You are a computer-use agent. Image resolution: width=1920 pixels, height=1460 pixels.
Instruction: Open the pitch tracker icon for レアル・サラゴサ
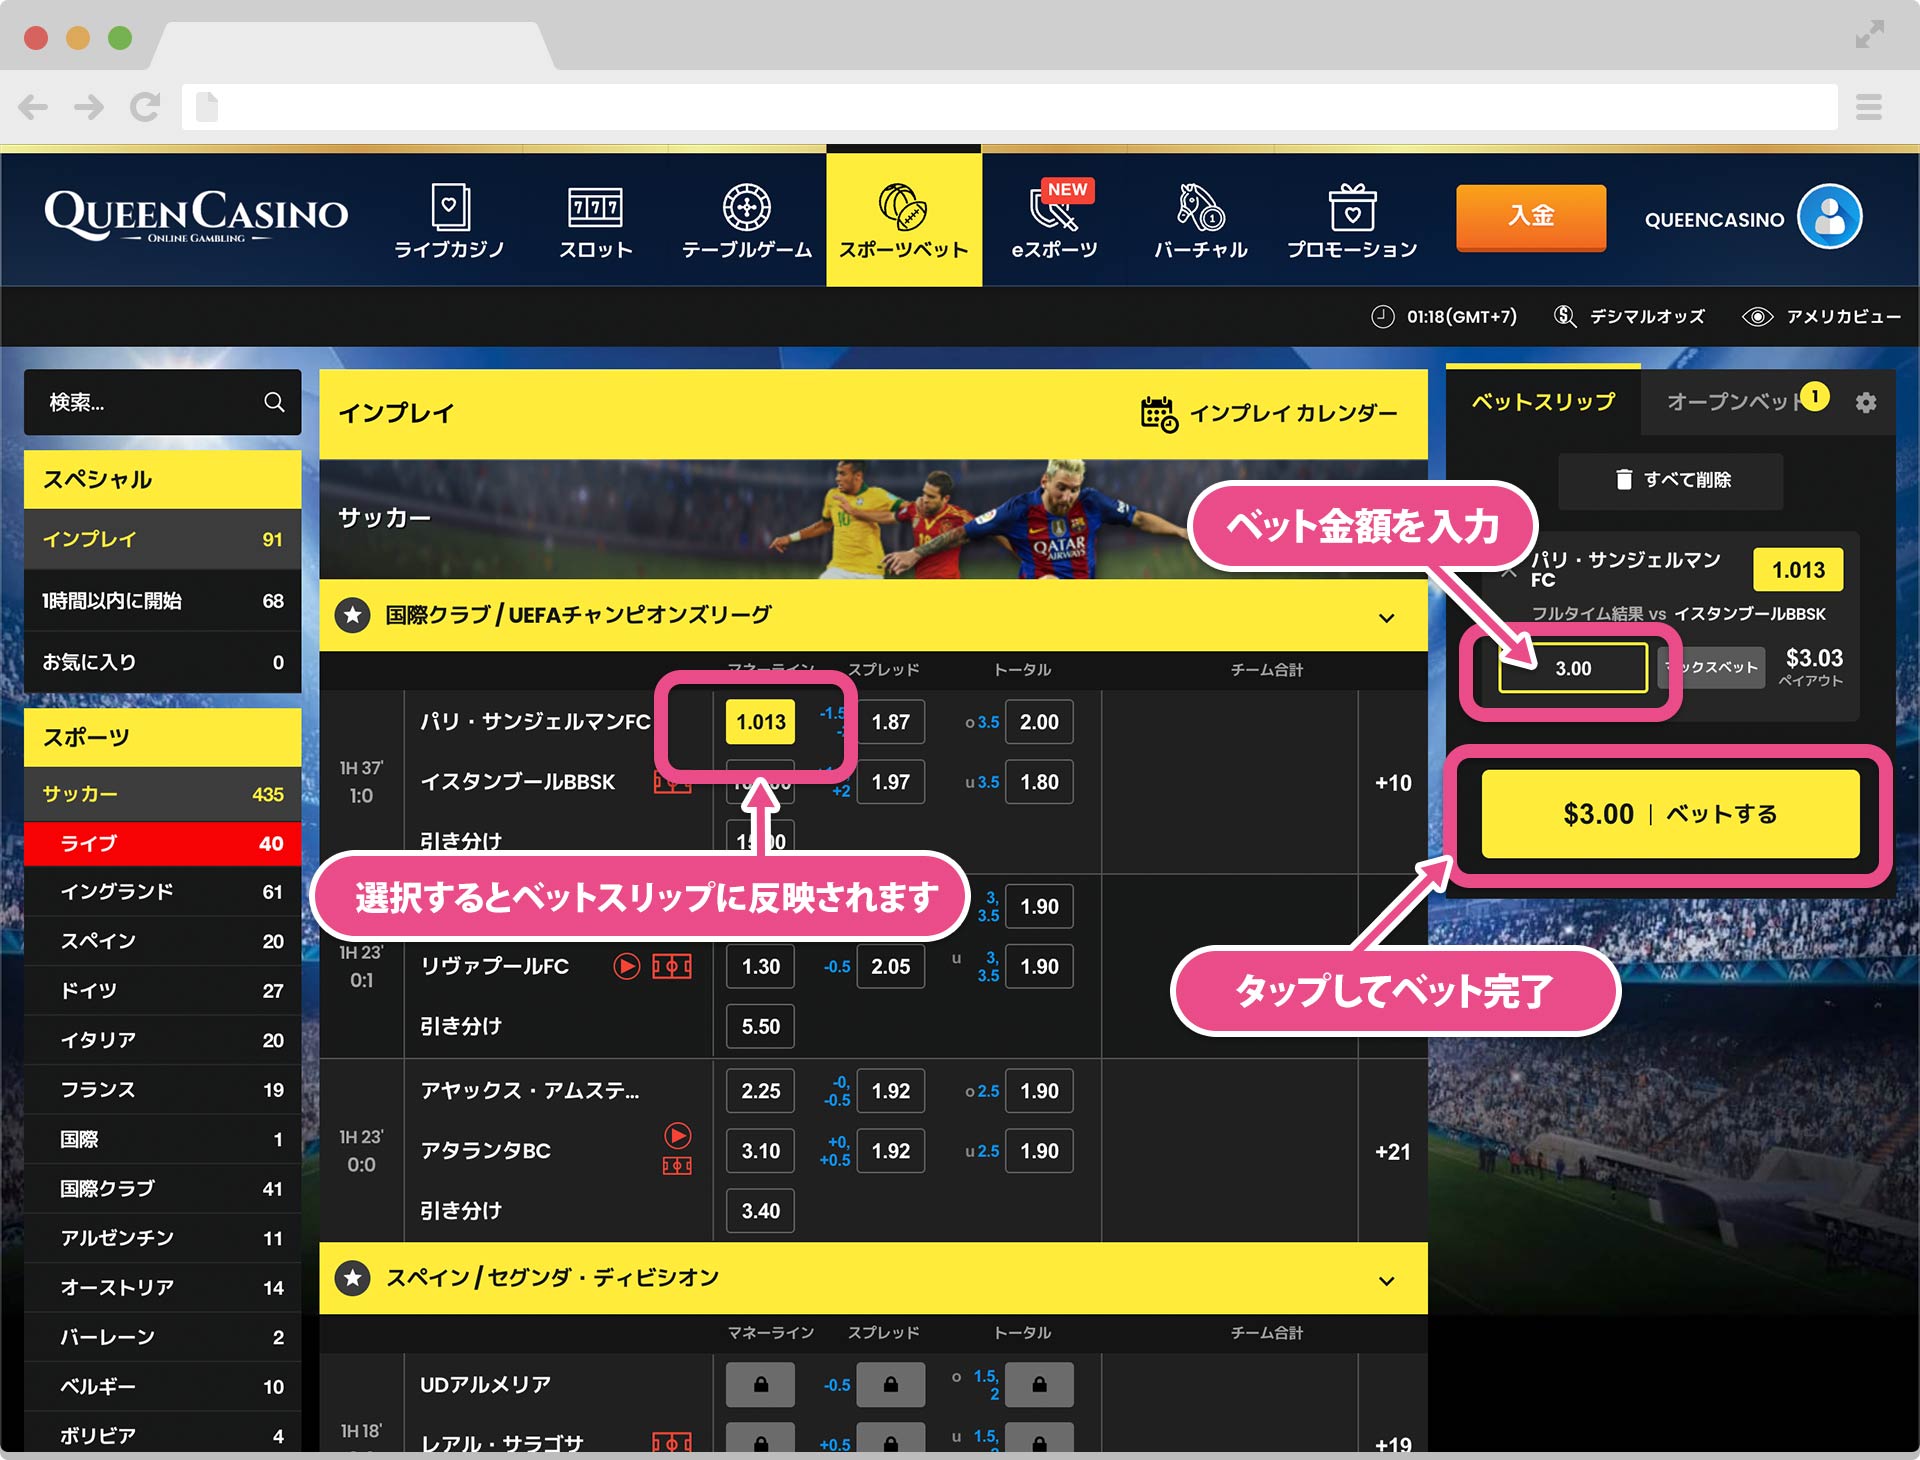coord(672,1442)
